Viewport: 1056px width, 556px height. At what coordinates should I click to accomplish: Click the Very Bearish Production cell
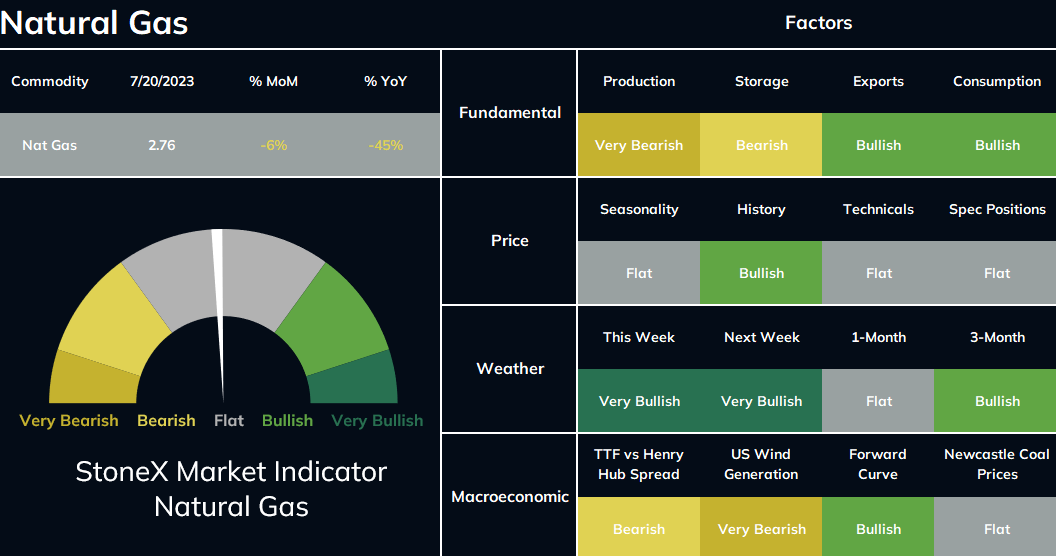(x=638, y=145)
